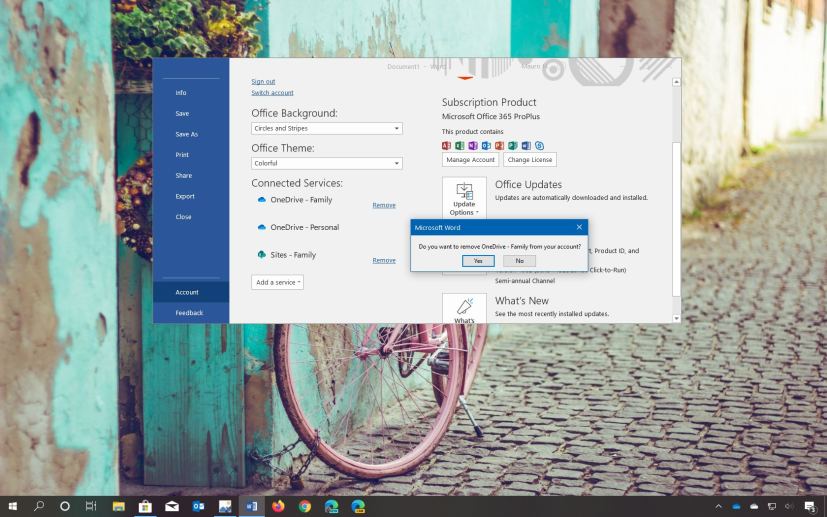The image size is (827, 517).
Task: Select Close in the backstage sidebar
Action: click(184, 217)
